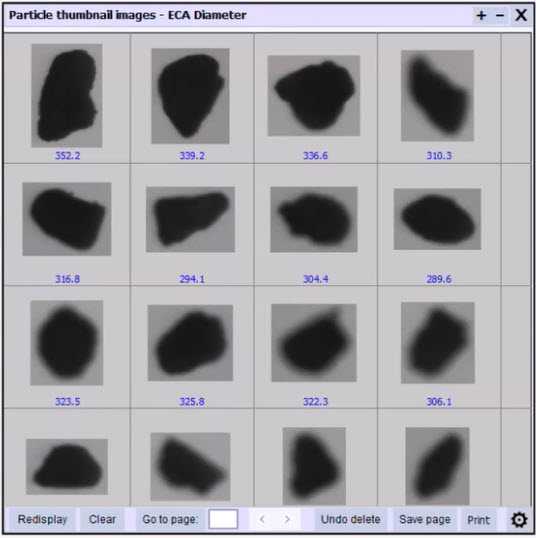This screenshot has height=538, width=536.
Task: Go to the previous thumbnail page arrow
Action: (x=262, y=519)
